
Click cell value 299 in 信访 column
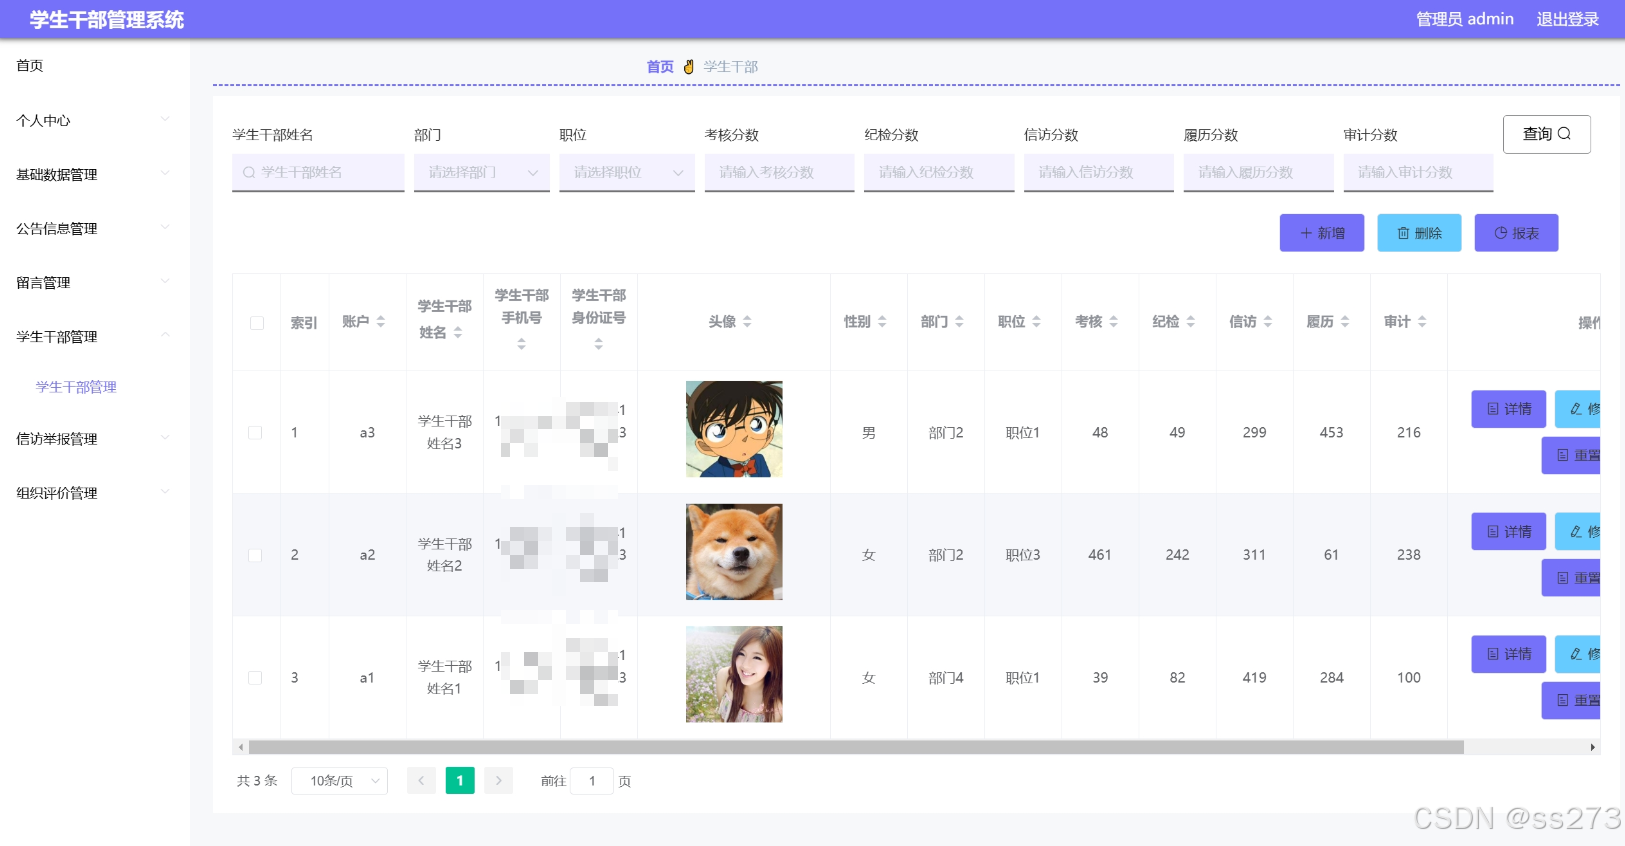(x=1254, y=433)
